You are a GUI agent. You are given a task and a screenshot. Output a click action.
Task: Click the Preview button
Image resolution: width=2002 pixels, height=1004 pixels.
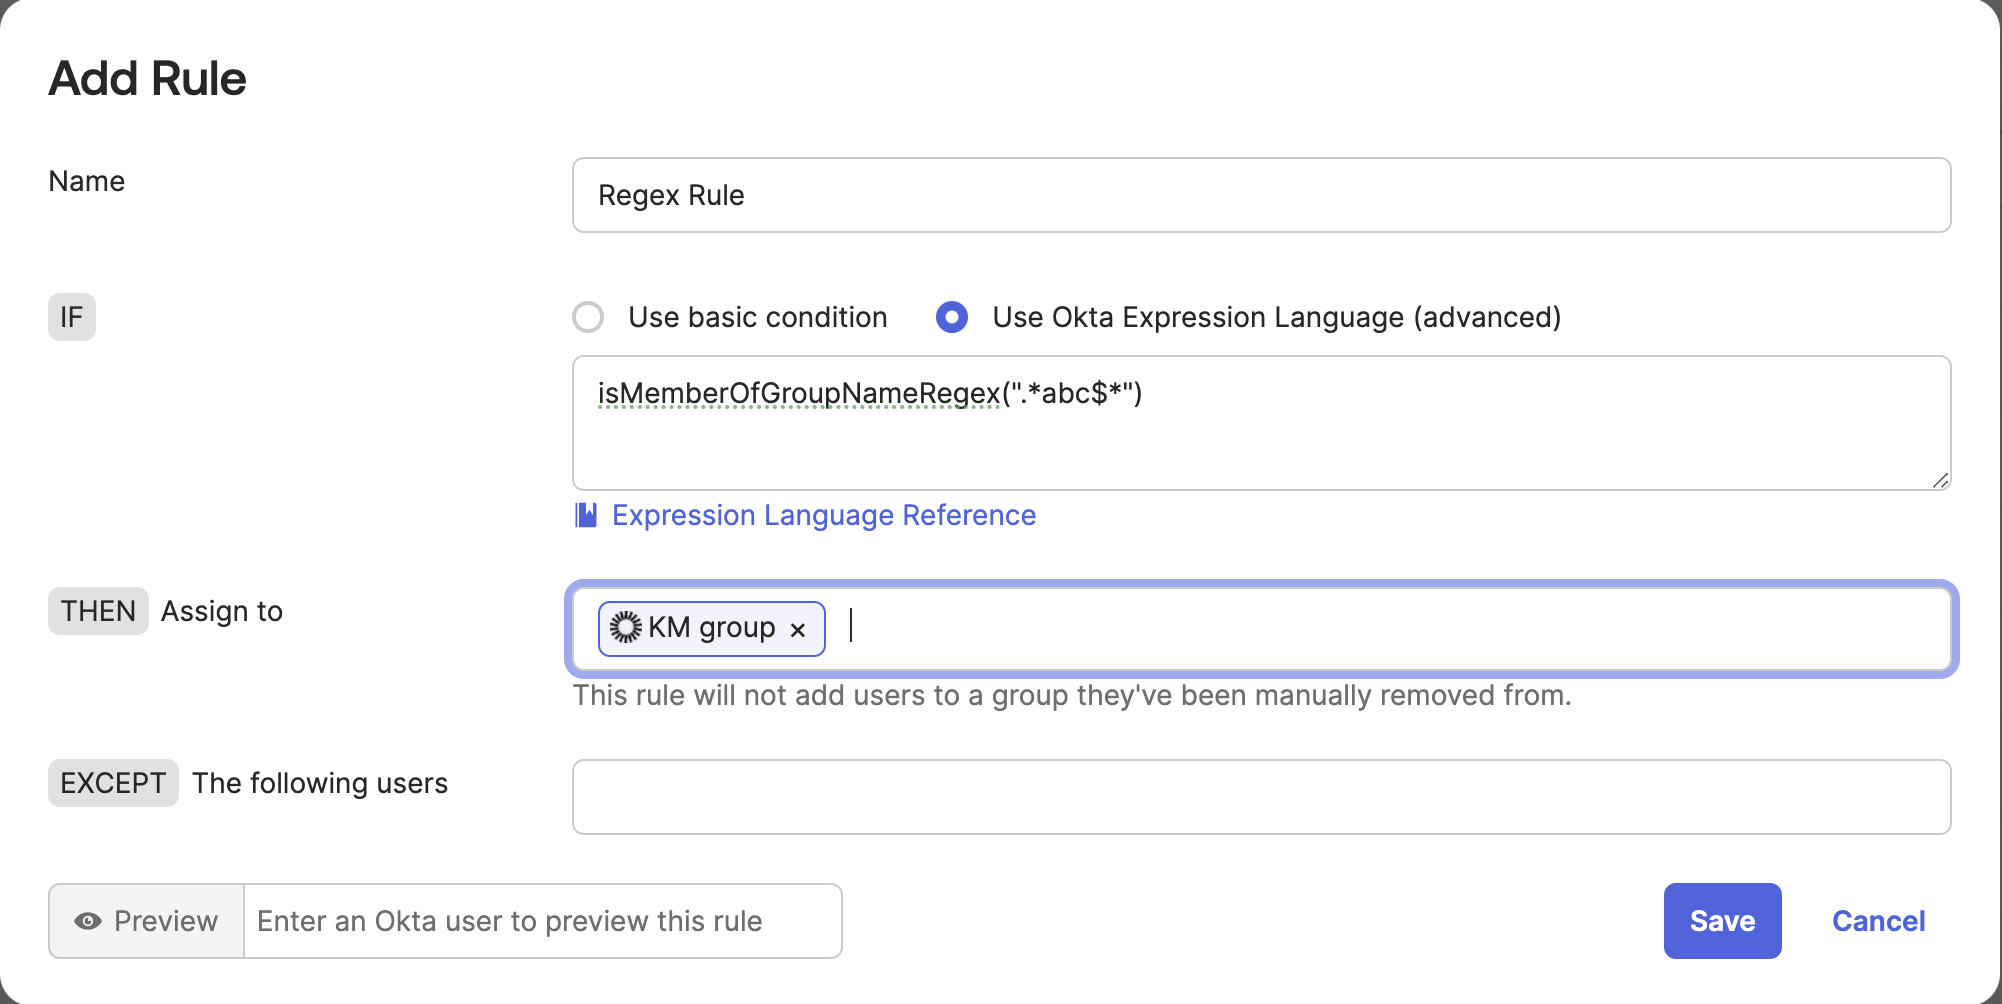point(147,921)
